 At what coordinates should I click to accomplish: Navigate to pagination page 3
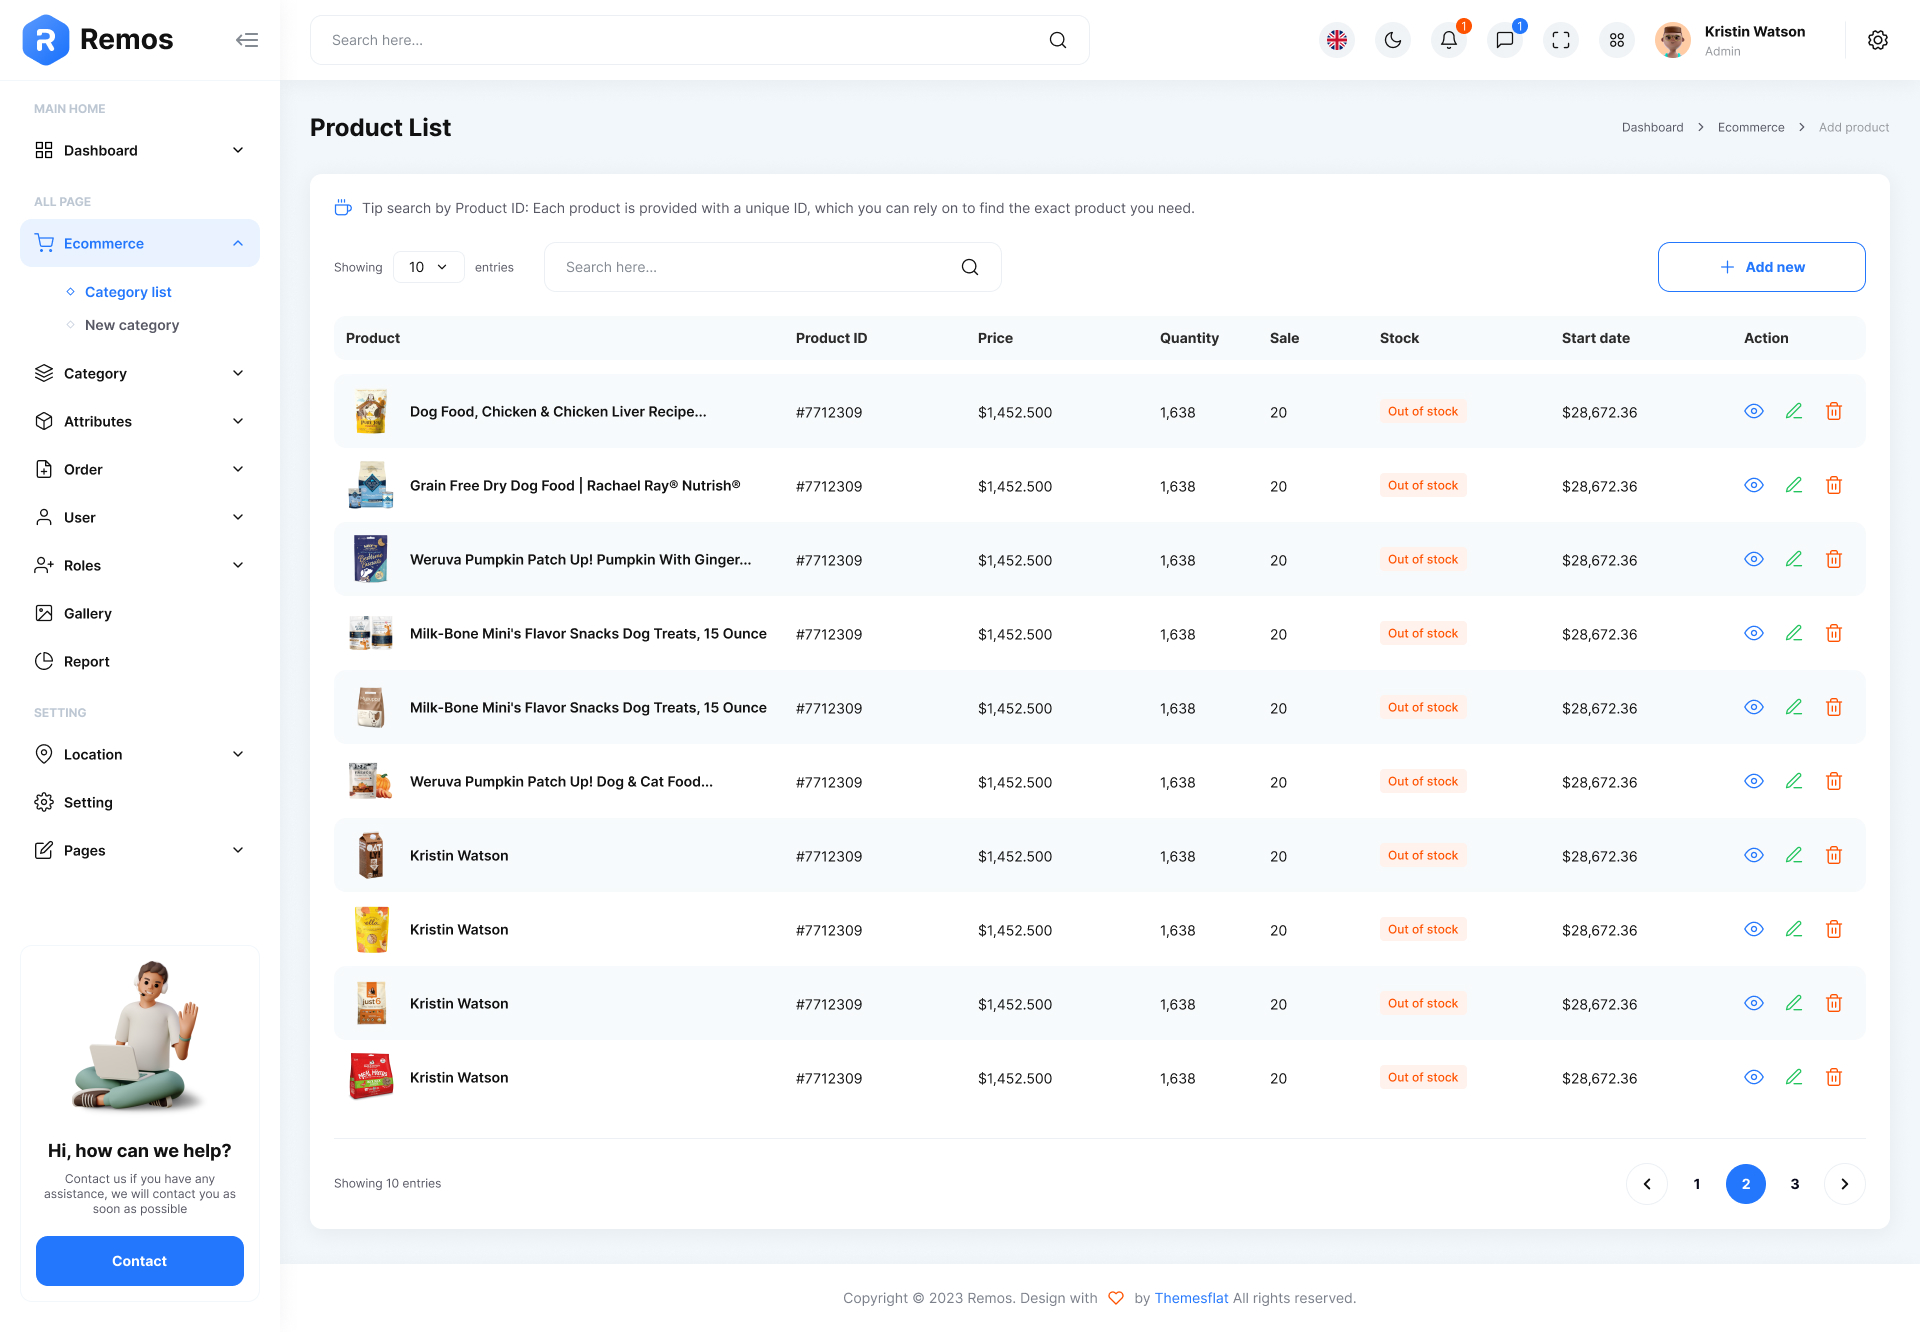(x=1795, y=1183)
